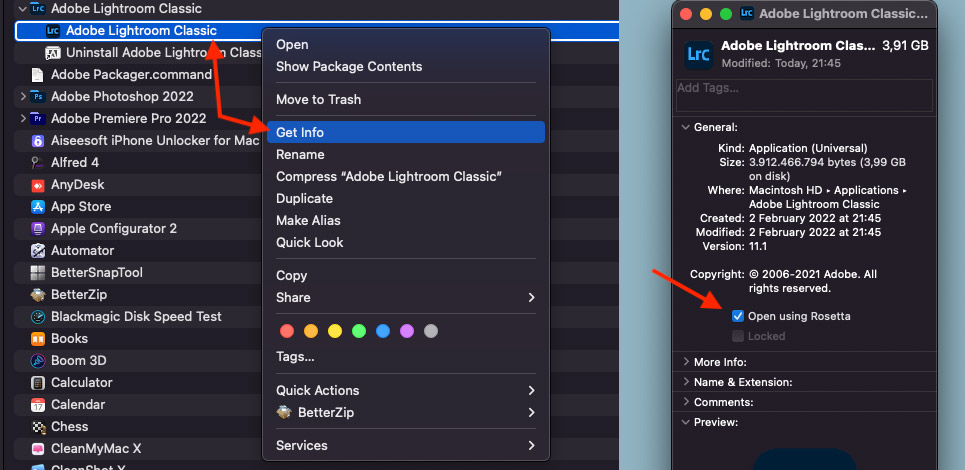Select the Calendar row text
This screenshot has width=965, height=470.
[78, 405]
